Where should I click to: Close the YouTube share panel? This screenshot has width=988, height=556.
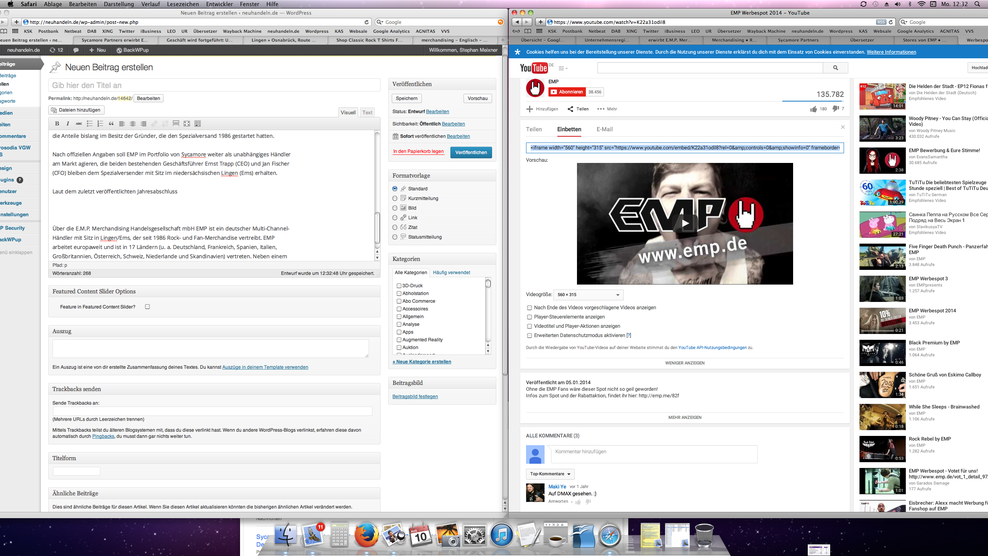[842, 127]
